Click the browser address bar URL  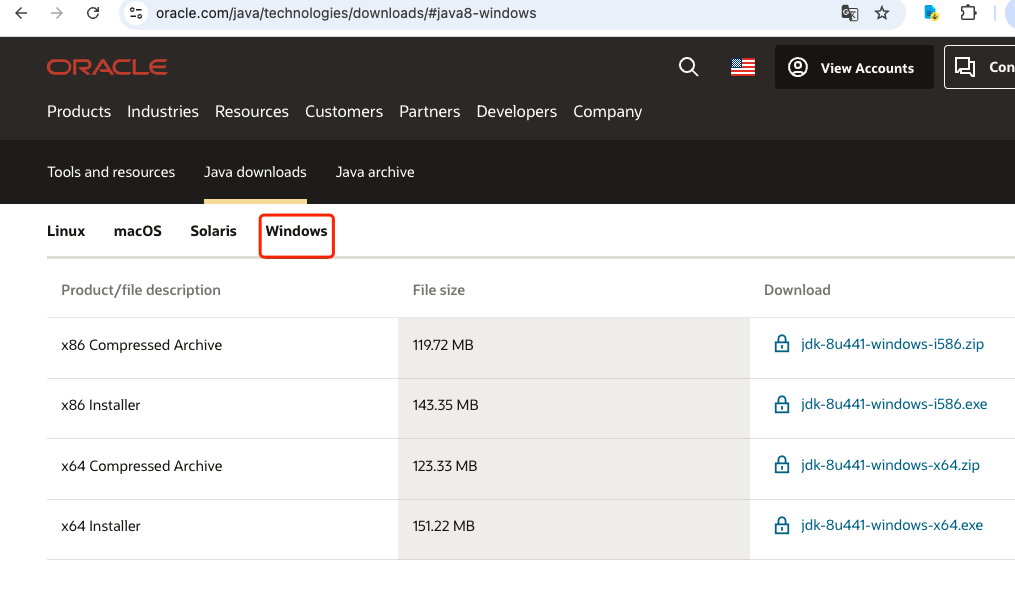tap(346, 13)
